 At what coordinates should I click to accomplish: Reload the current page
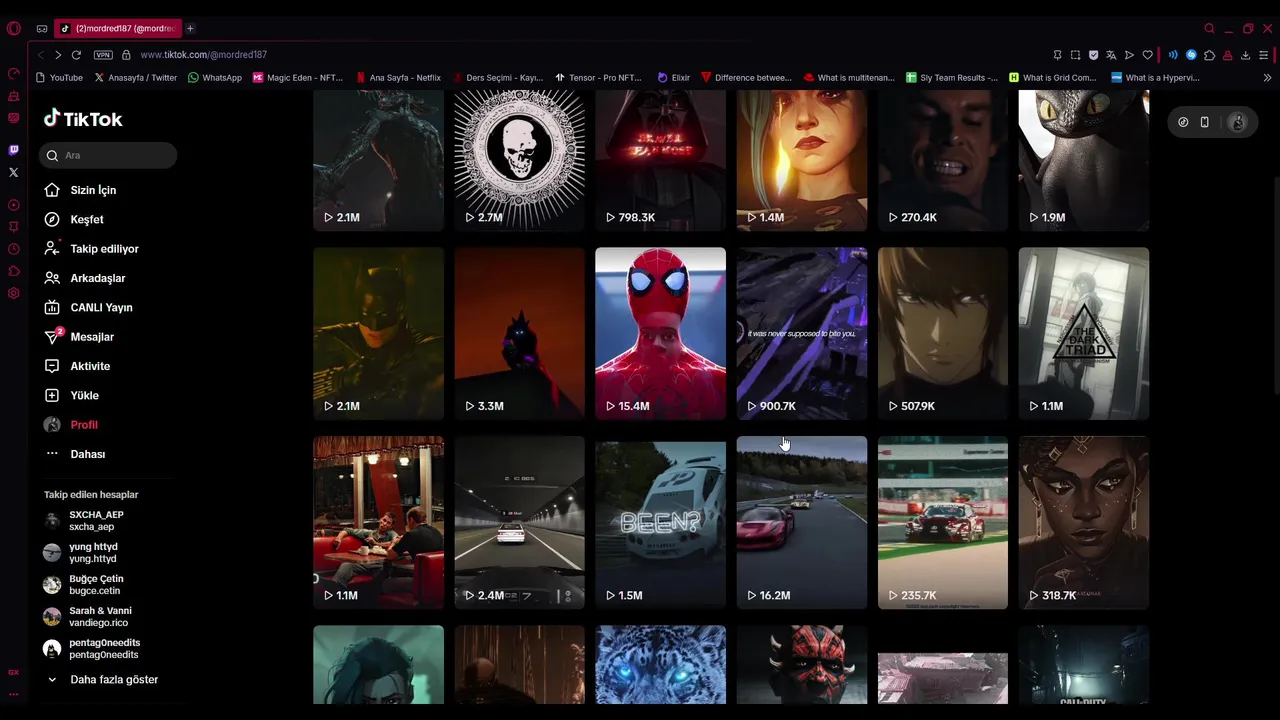[76, 55]
